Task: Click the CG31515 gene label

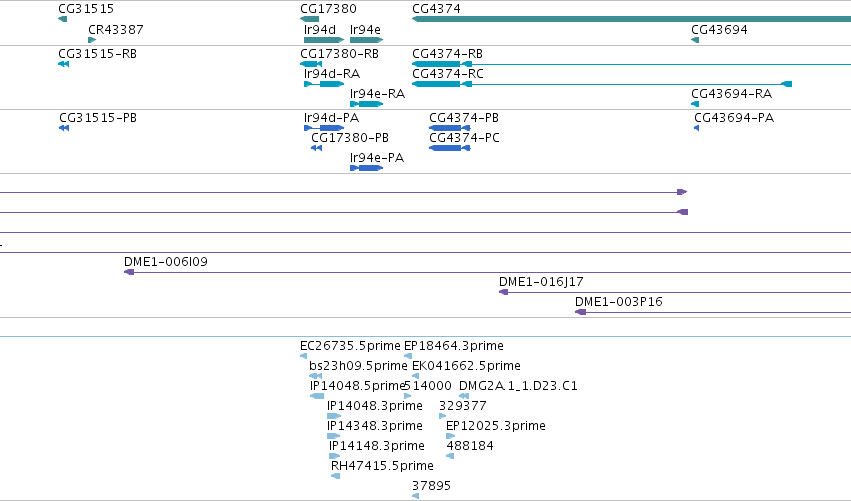Action: coord(86,9)
